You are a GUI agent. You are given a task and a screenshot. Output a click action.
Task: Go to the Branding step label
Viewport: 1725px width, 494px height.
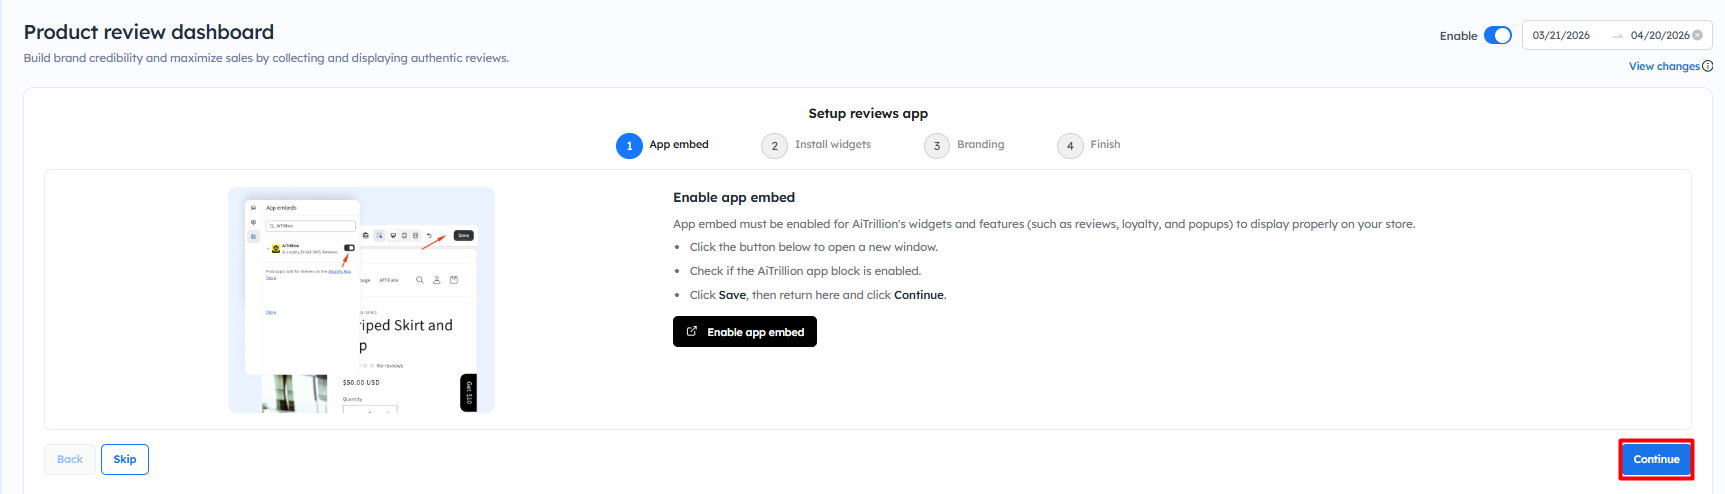tap(980, 144)
